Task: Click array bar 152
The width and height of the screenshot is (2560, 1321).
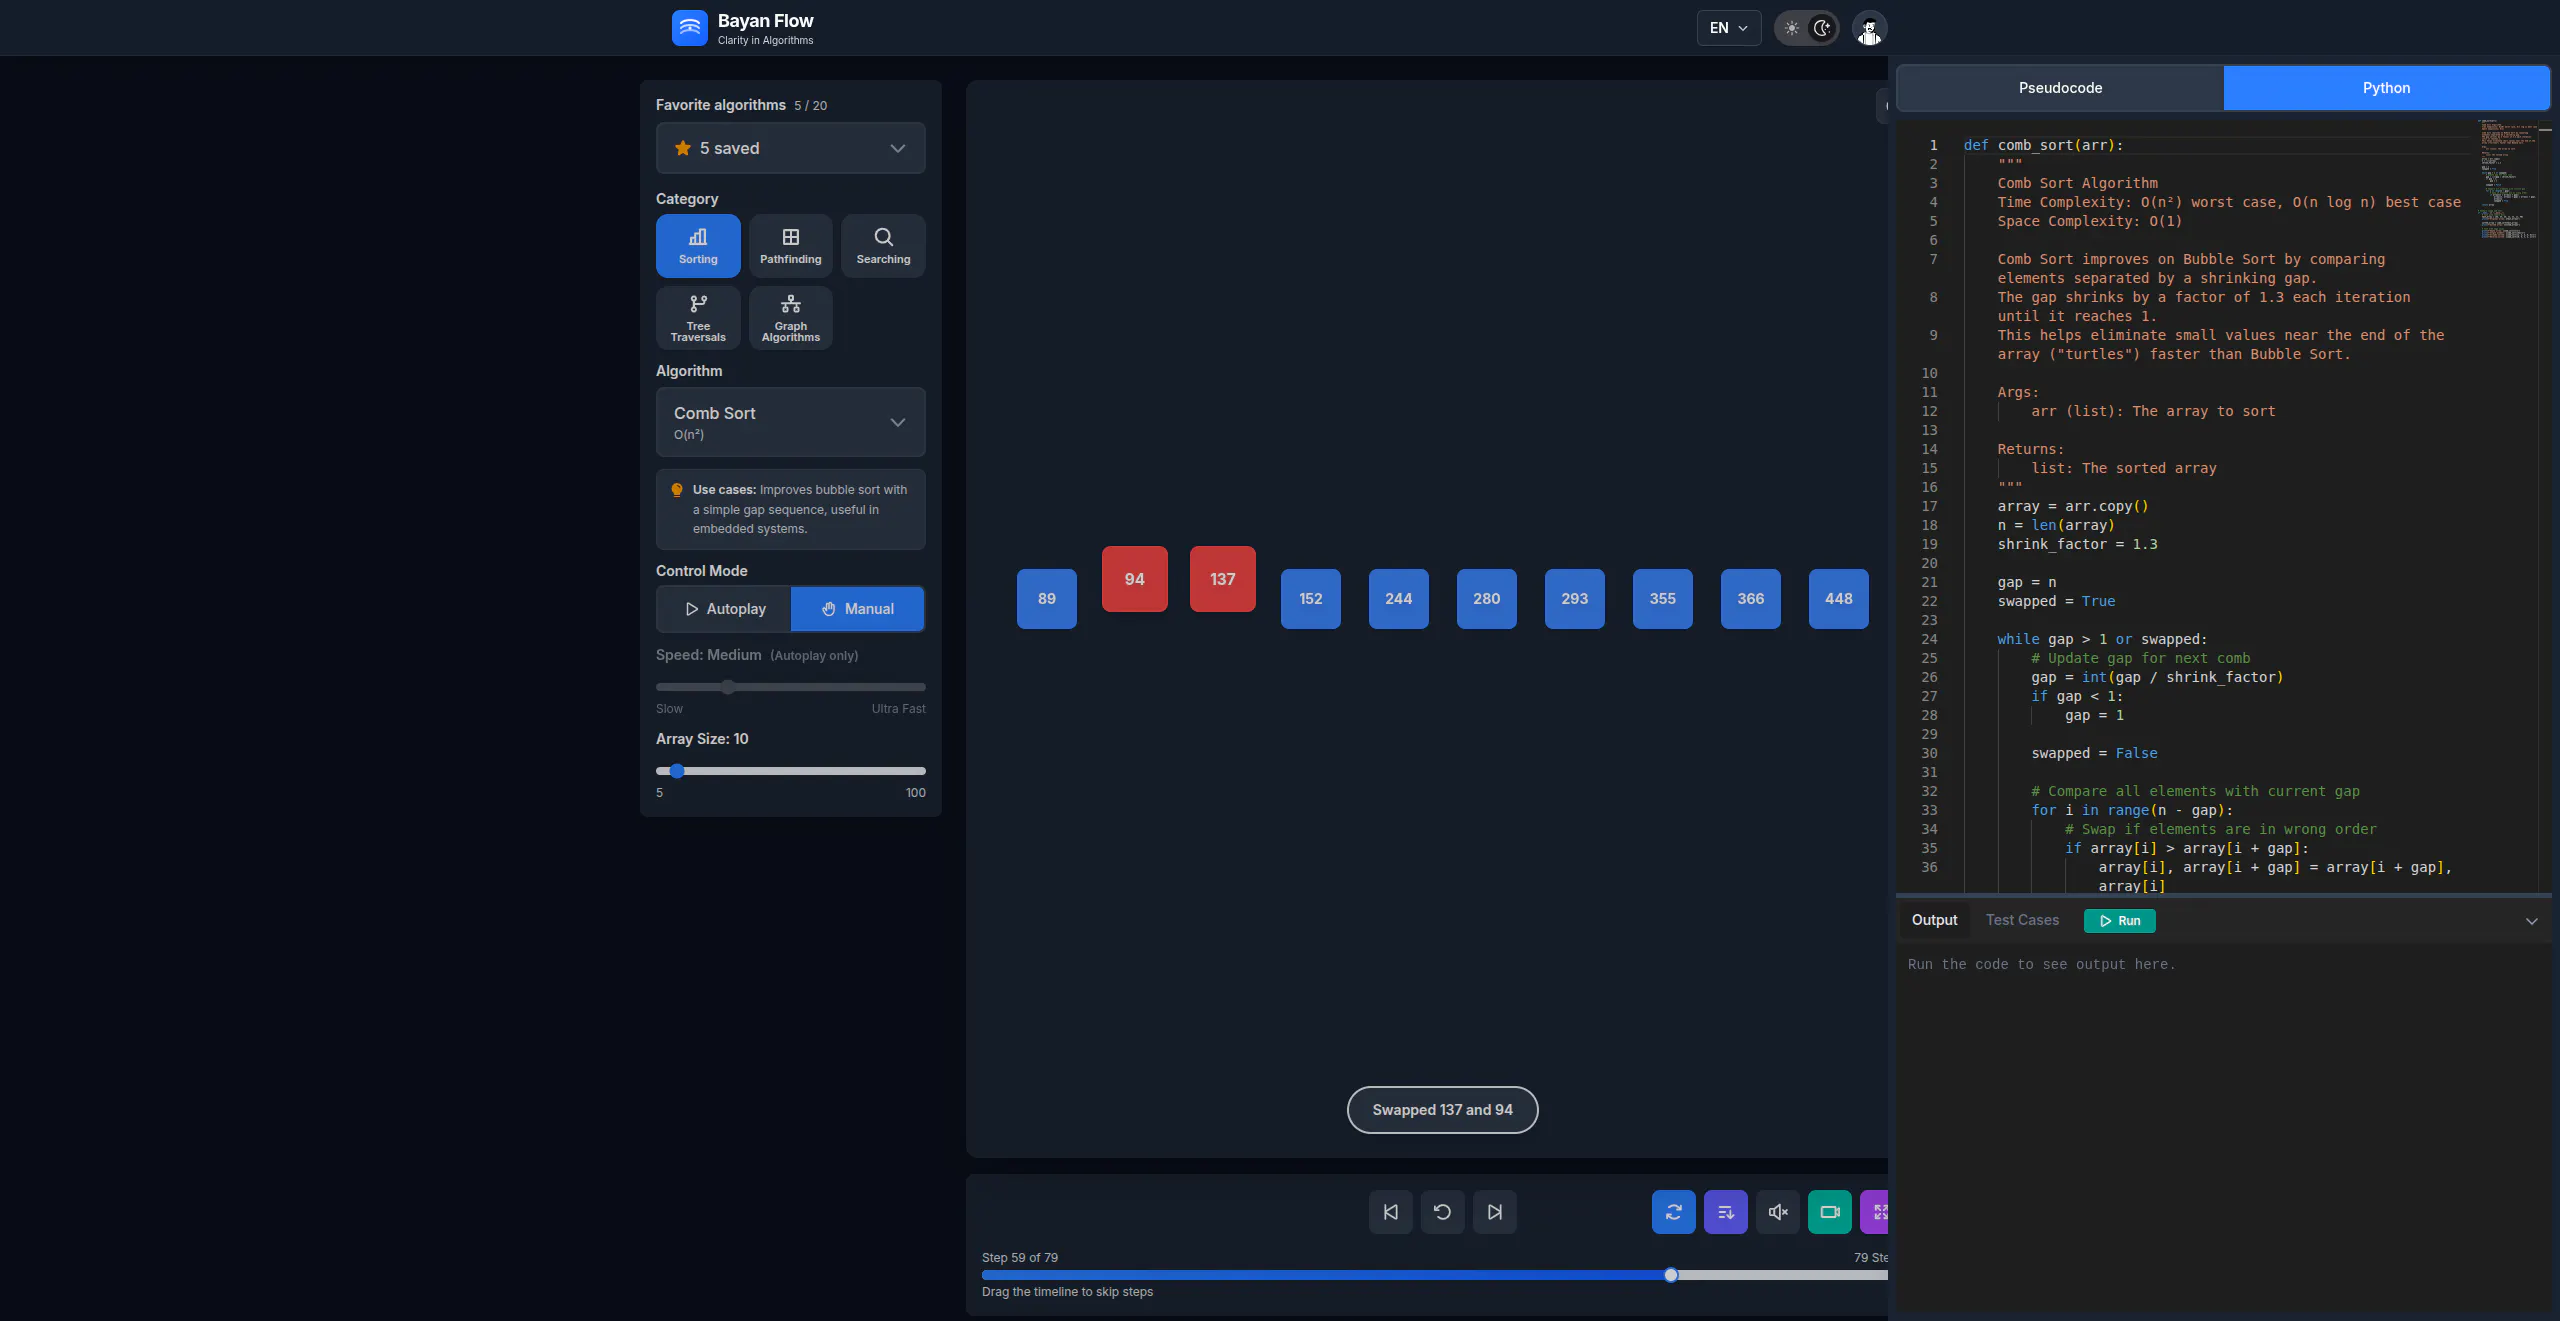Action: tap(1310, 599)
